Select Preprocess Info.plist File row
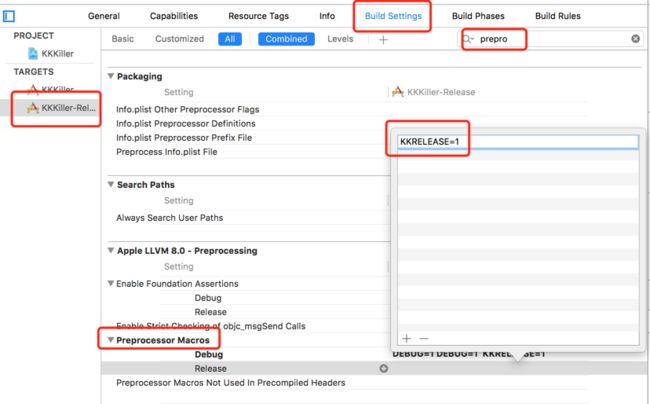 point(167,152)
